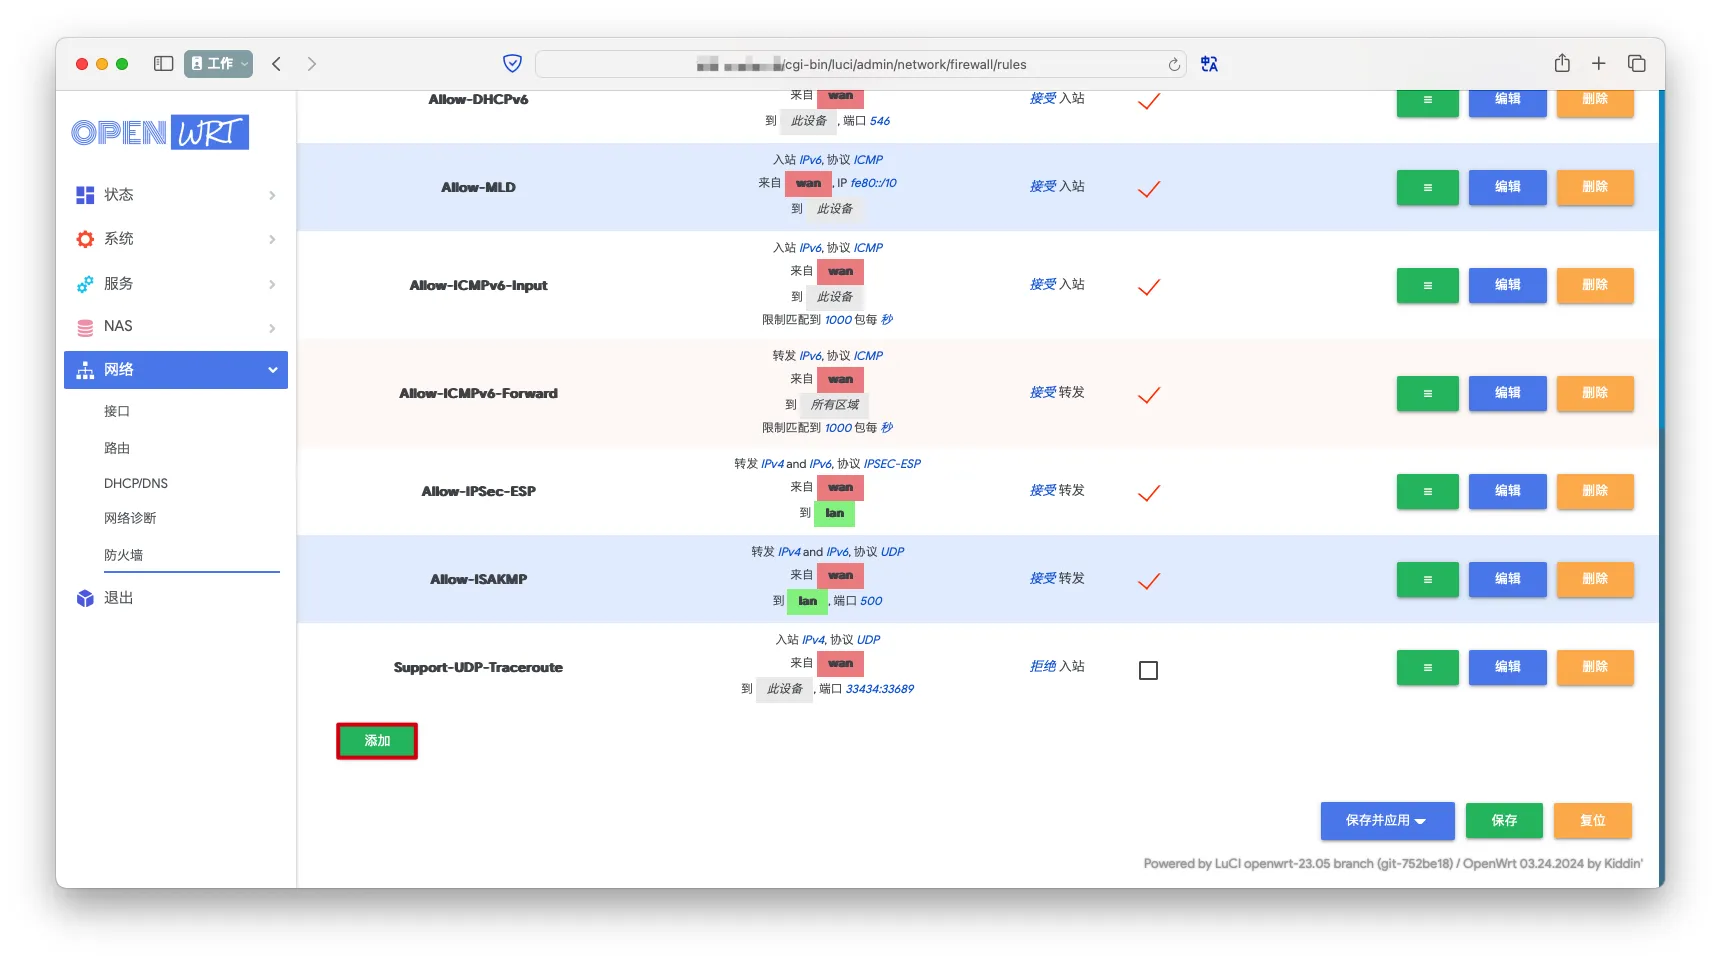Delete the Allow-ICMPv6-Forward rule
The height and width of the screenshot is (962, 1721).
(1594, 394)
